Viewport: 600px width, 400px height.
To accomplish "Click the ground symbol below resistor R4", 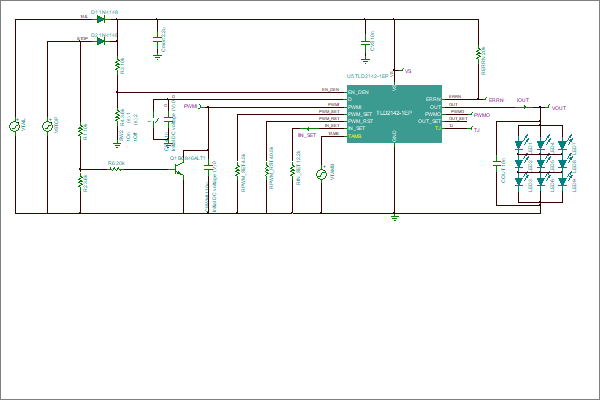I will click(117, 145).
